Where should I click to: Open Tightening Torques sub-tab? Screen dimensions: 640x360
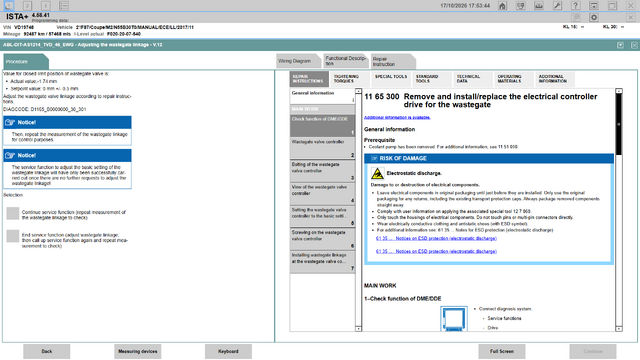pos(350,79)
